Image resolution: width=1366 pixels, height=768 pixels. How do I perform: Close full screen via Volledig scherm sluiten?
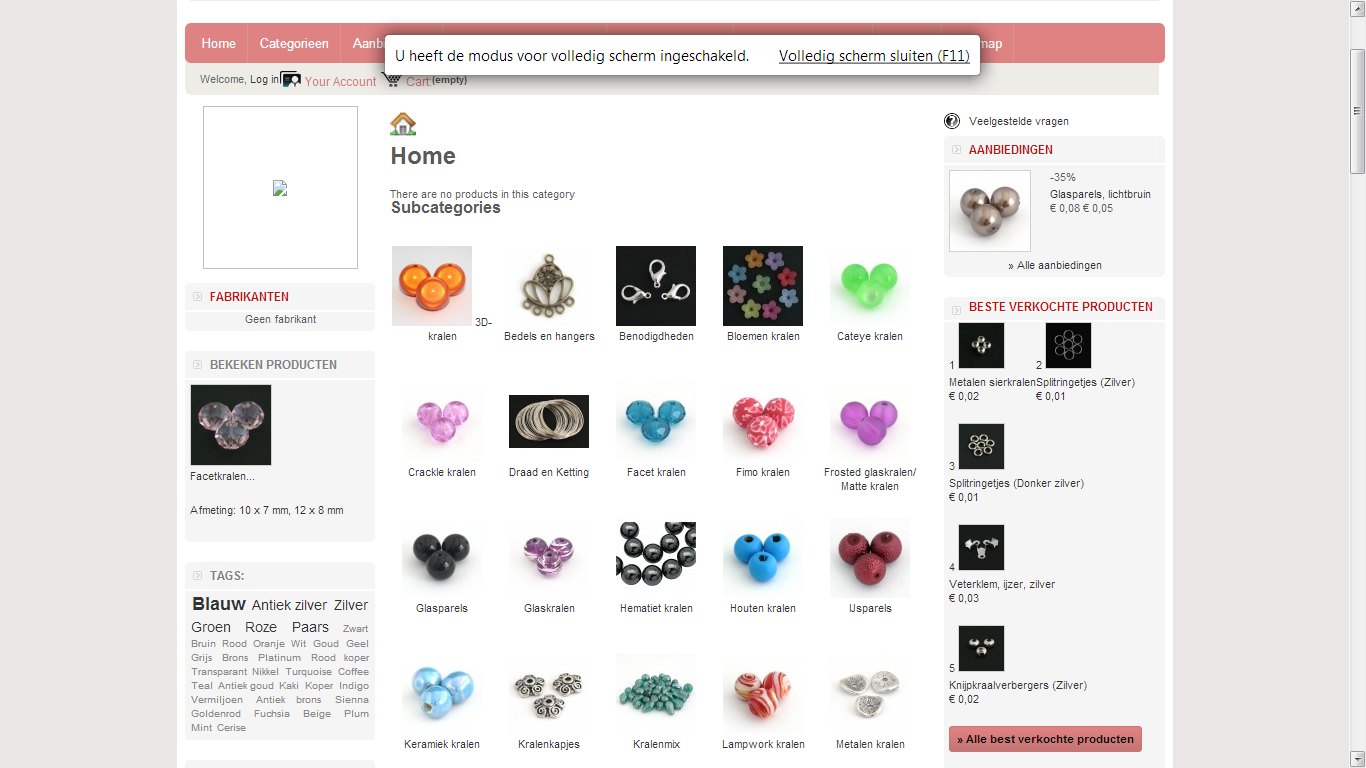point(874,56)
